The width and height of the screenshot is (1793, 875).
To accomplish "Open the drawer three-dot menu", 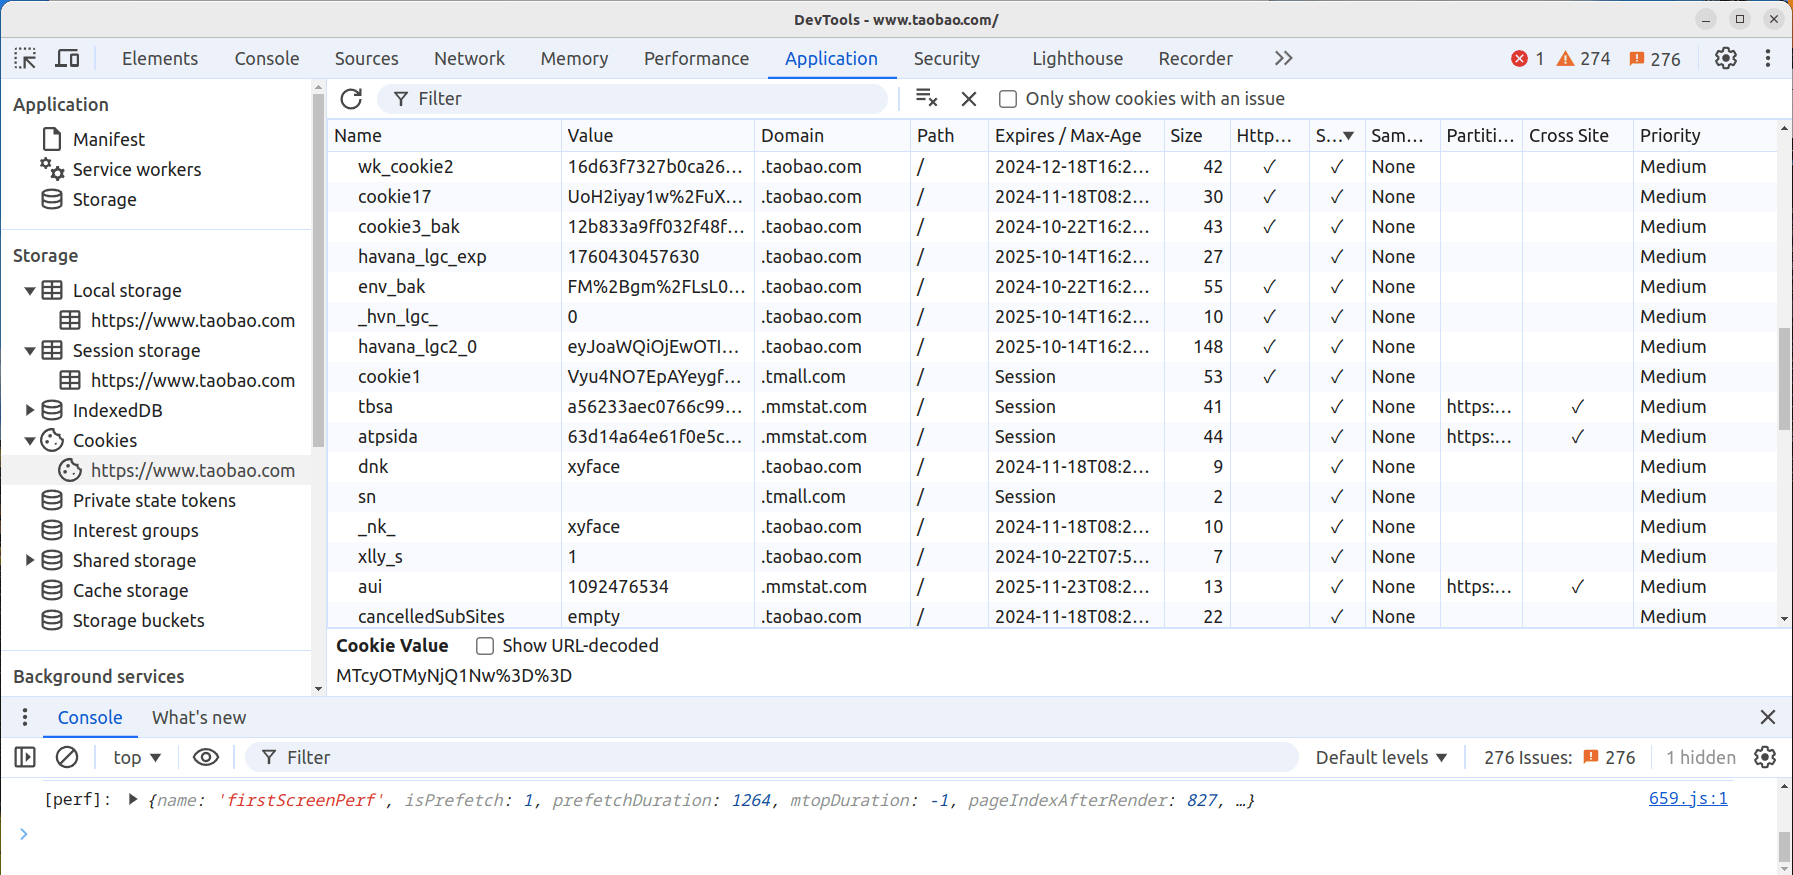I will (x=25, y=717).
